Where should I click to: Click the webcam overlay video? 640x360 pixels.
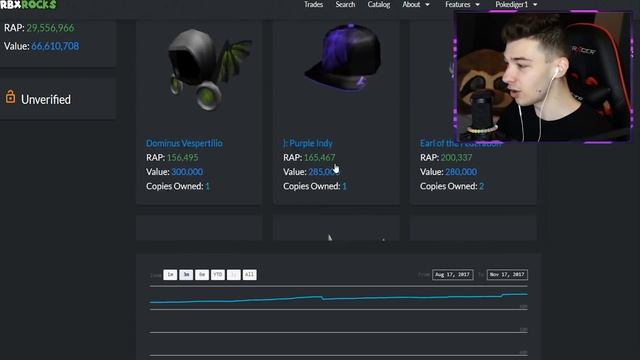pyautogui.click(x=543, y=77)
